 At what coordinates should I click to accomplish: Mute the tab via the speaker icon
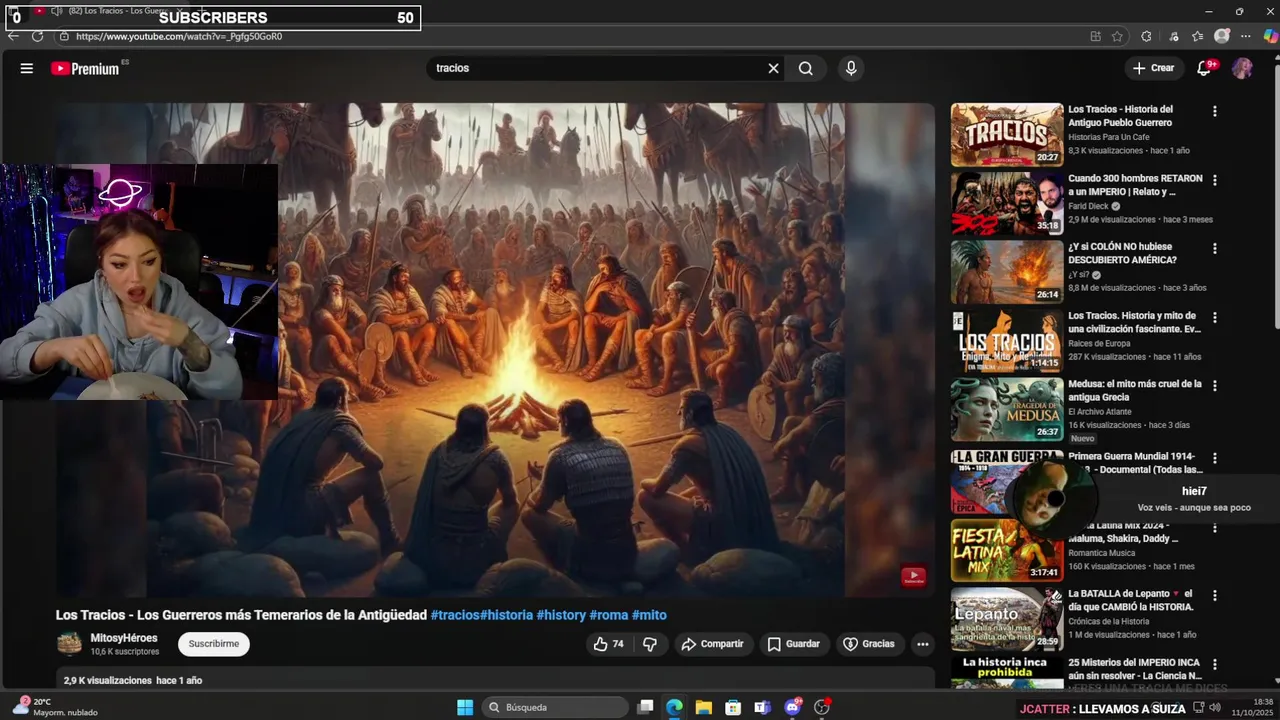click(57, 11)
